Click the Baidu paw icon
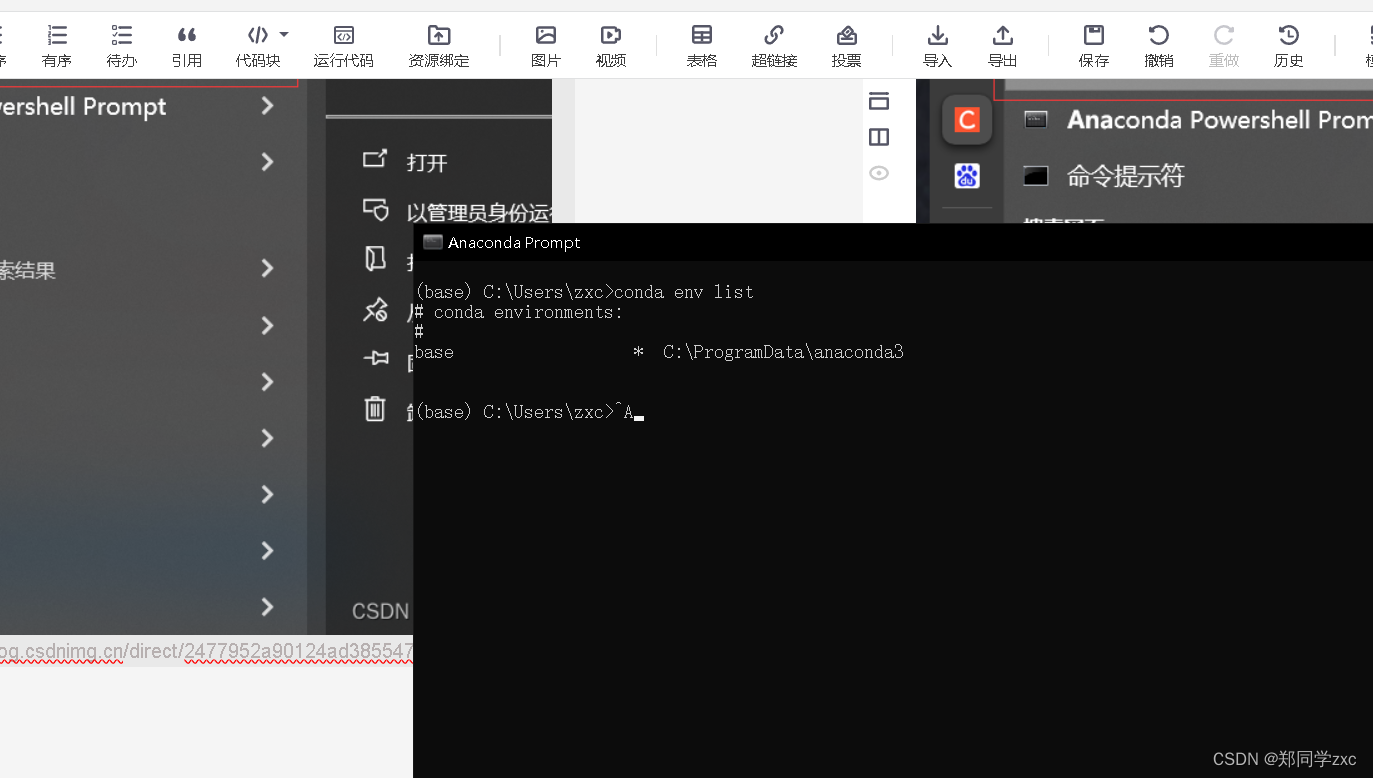1373x778 pixels. click(x=967, y=177)
